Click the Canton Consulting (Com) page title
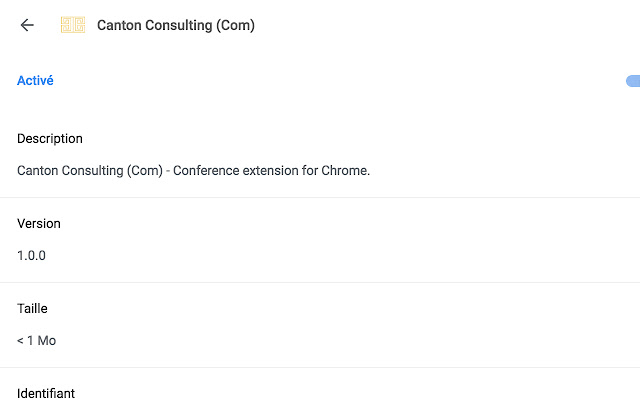640x400 pixels. click(x=175, y=25)
